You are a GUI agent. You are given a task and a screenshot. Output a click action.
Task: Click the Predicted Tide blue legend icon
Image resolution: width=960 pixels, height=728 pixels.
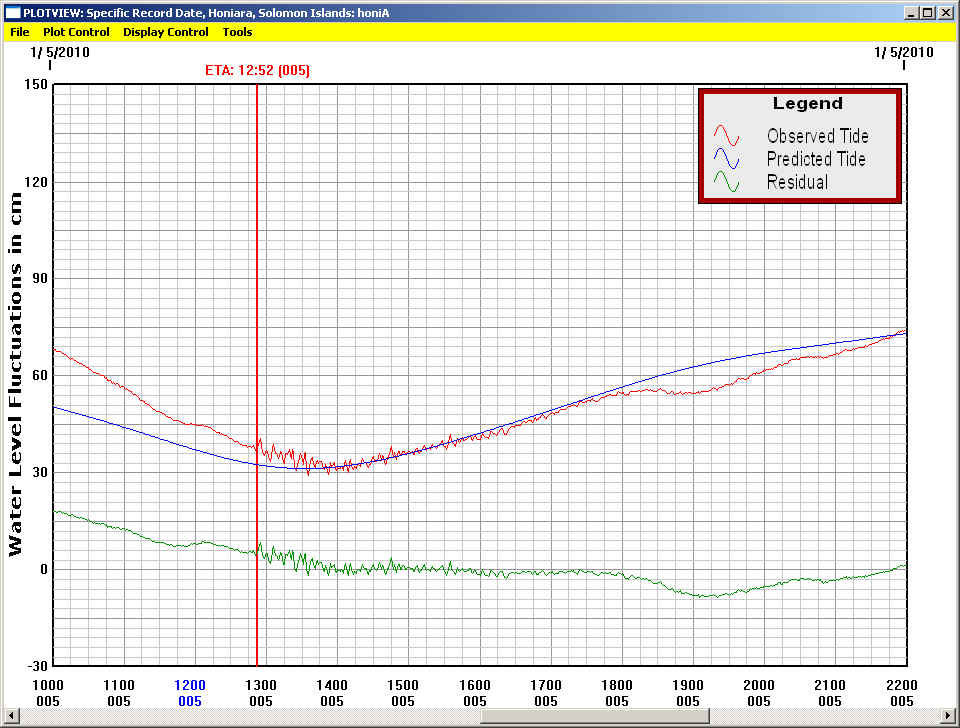click(x=726, y=158)
